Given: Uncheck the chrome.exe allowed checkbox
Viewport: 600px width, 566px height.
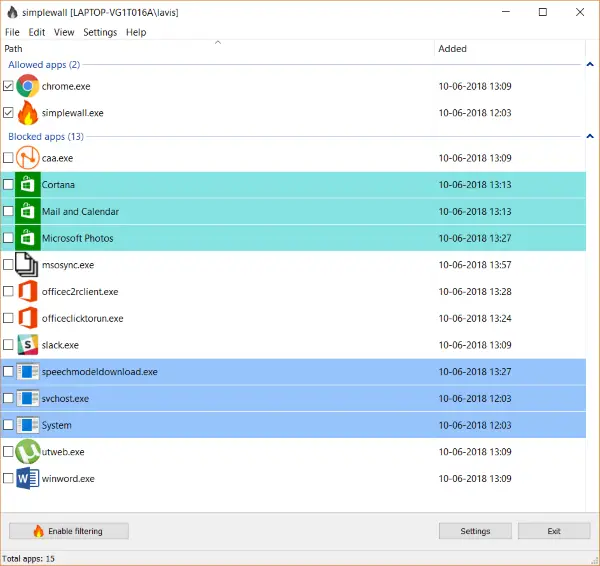Looking at the screenshot, I should [8, 86].
